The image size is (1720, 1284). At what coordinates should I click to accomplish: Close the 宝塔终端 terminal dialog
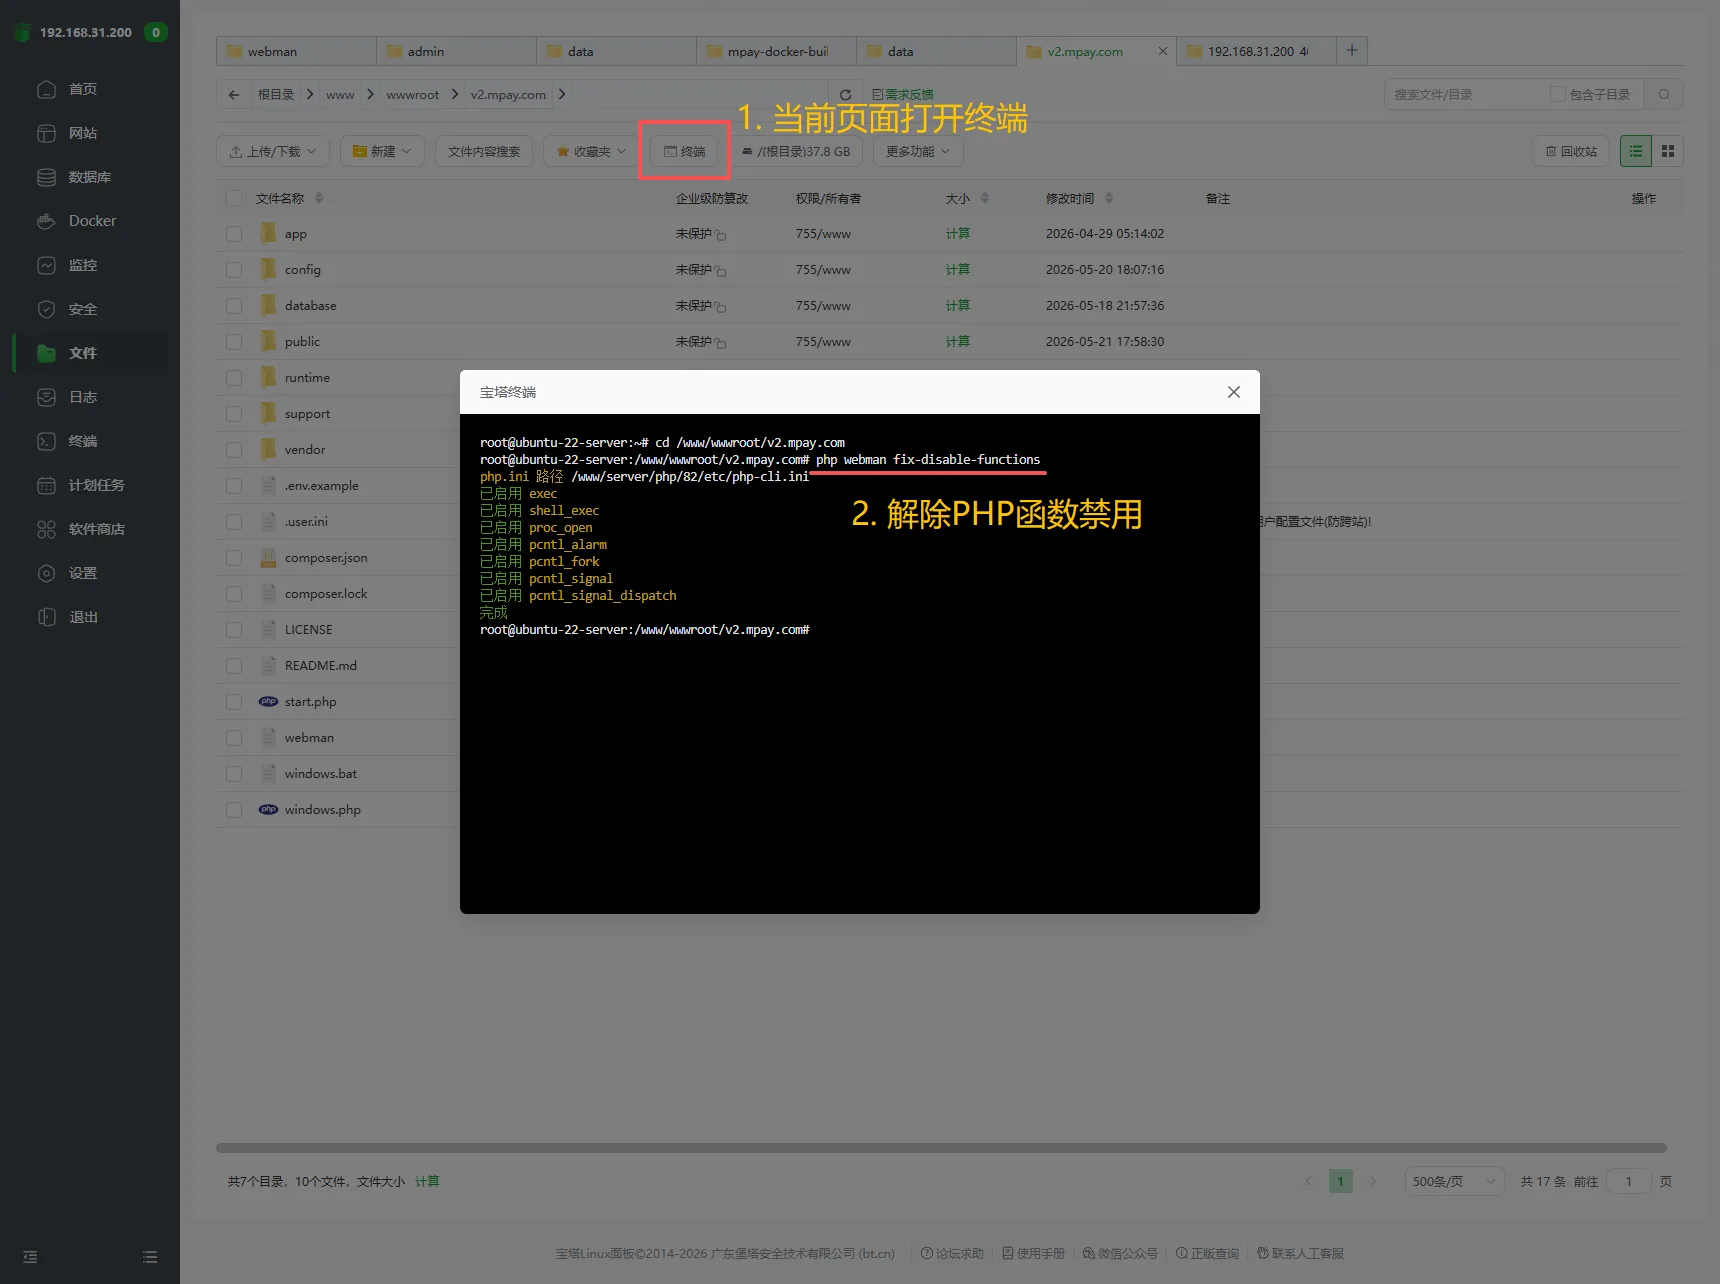1234,392
